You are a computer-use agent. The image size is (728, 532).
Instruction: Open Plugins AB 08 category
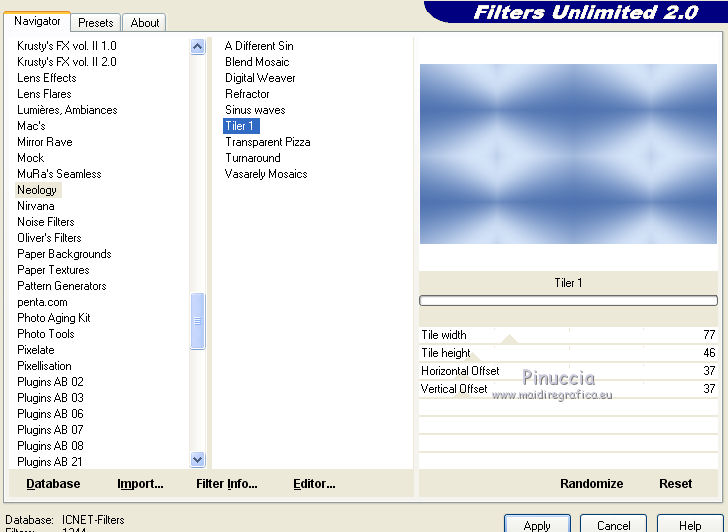point(50,446)
